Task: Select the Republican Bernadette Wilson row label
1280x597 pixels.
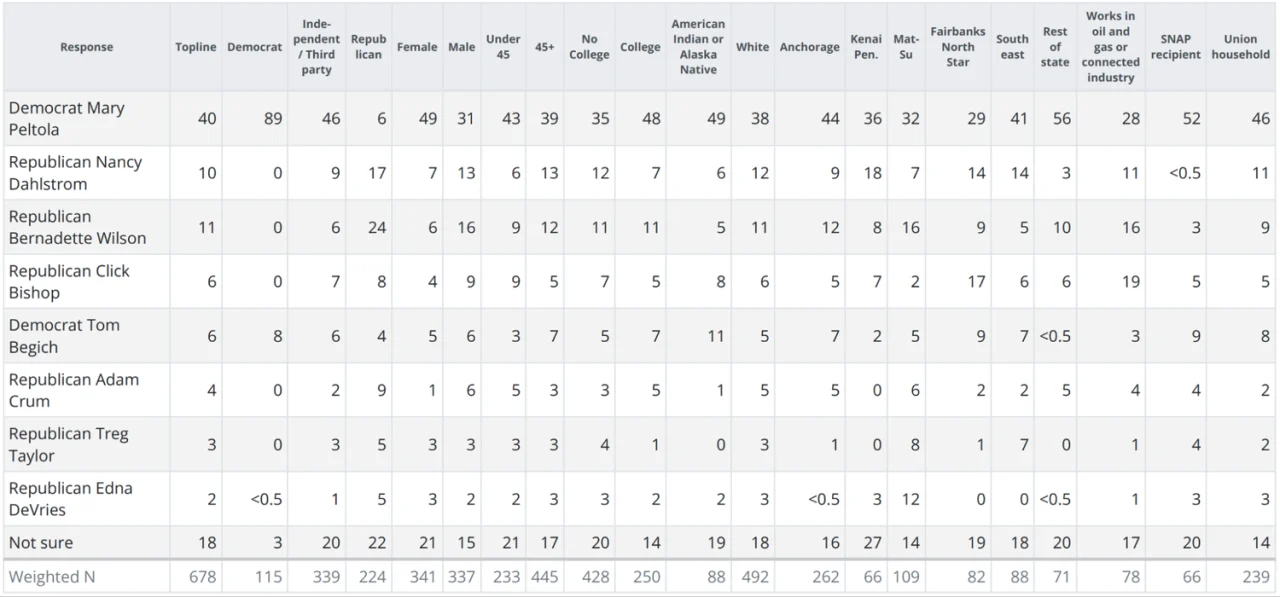Action: pos(77,227)
